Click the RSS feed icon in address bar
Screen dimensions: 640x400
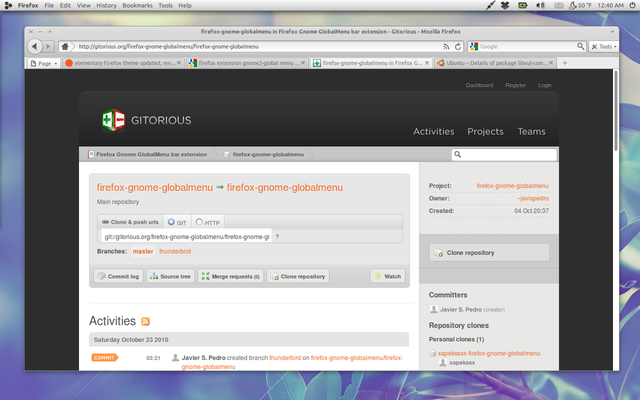(446, 47)
